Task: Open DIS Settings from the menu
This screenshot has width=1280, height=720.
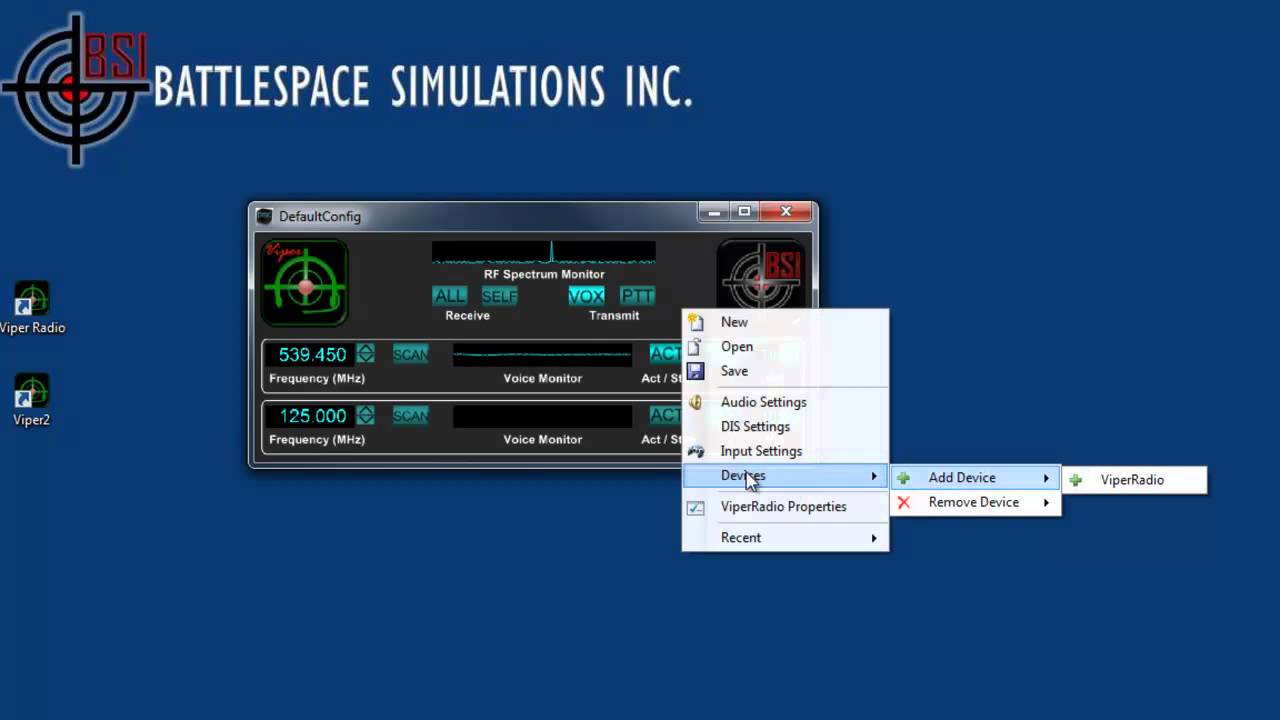Action: (x=785, y=426)
